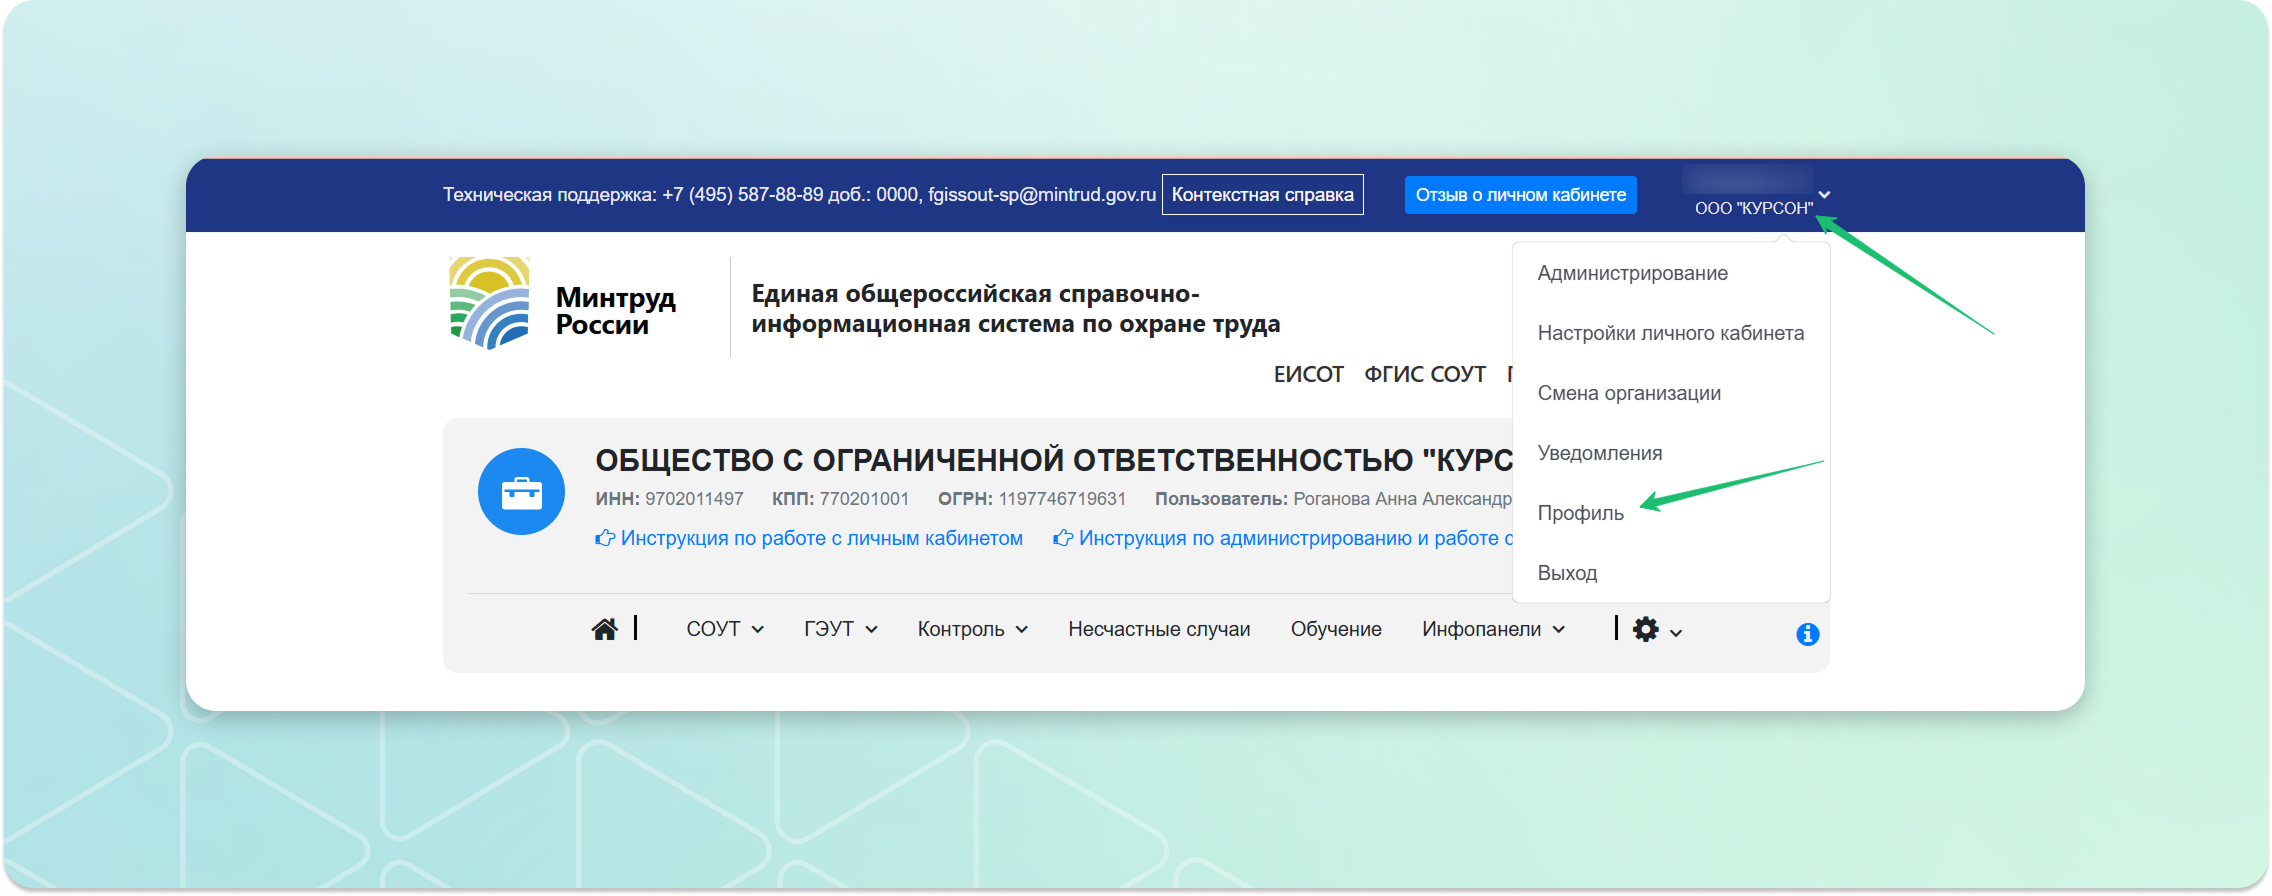Viewport: 2272px width, 896px height.
Task: Click Отзыв о личном кабинете button
Action: (x=1520, y=195)
